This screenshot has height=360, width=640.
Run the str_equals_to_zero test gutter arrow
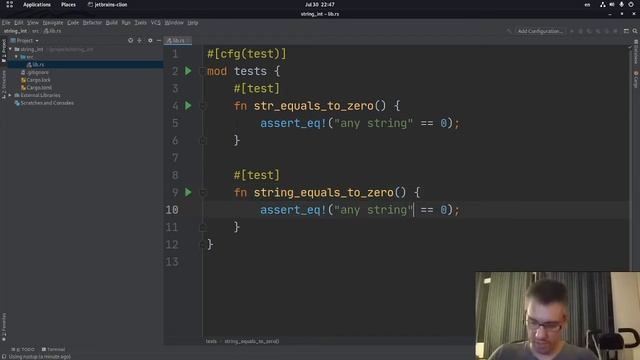coord(188,106)
